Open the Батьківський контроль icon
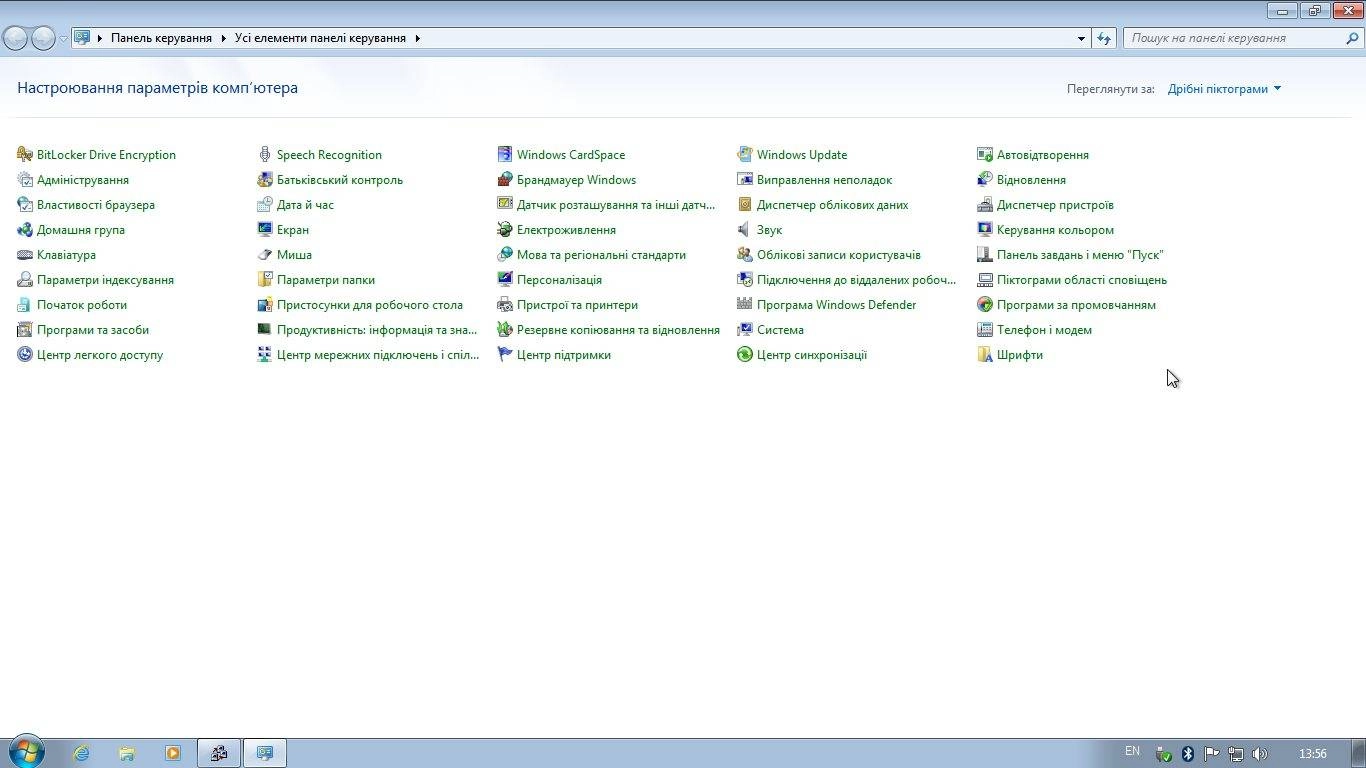The image size is (1366, 768). tap(265, 180)
